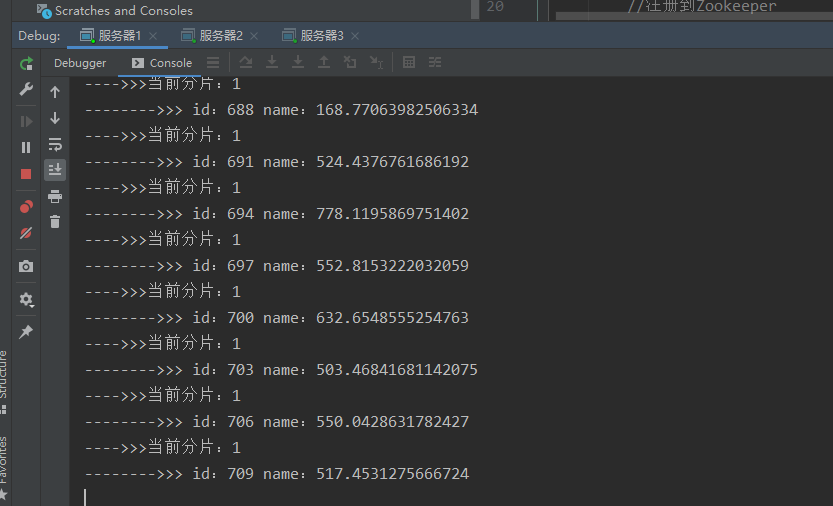Click the Step Into icon
The image size is (833, 506).
click(271, 62)
